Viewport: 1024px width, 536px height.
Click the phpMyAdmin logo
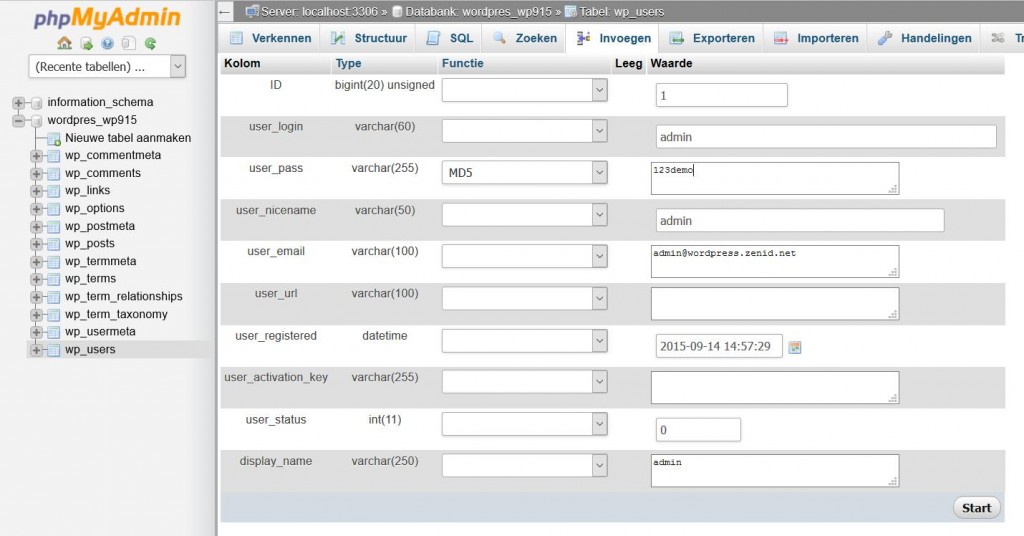[x=106, y=18]
